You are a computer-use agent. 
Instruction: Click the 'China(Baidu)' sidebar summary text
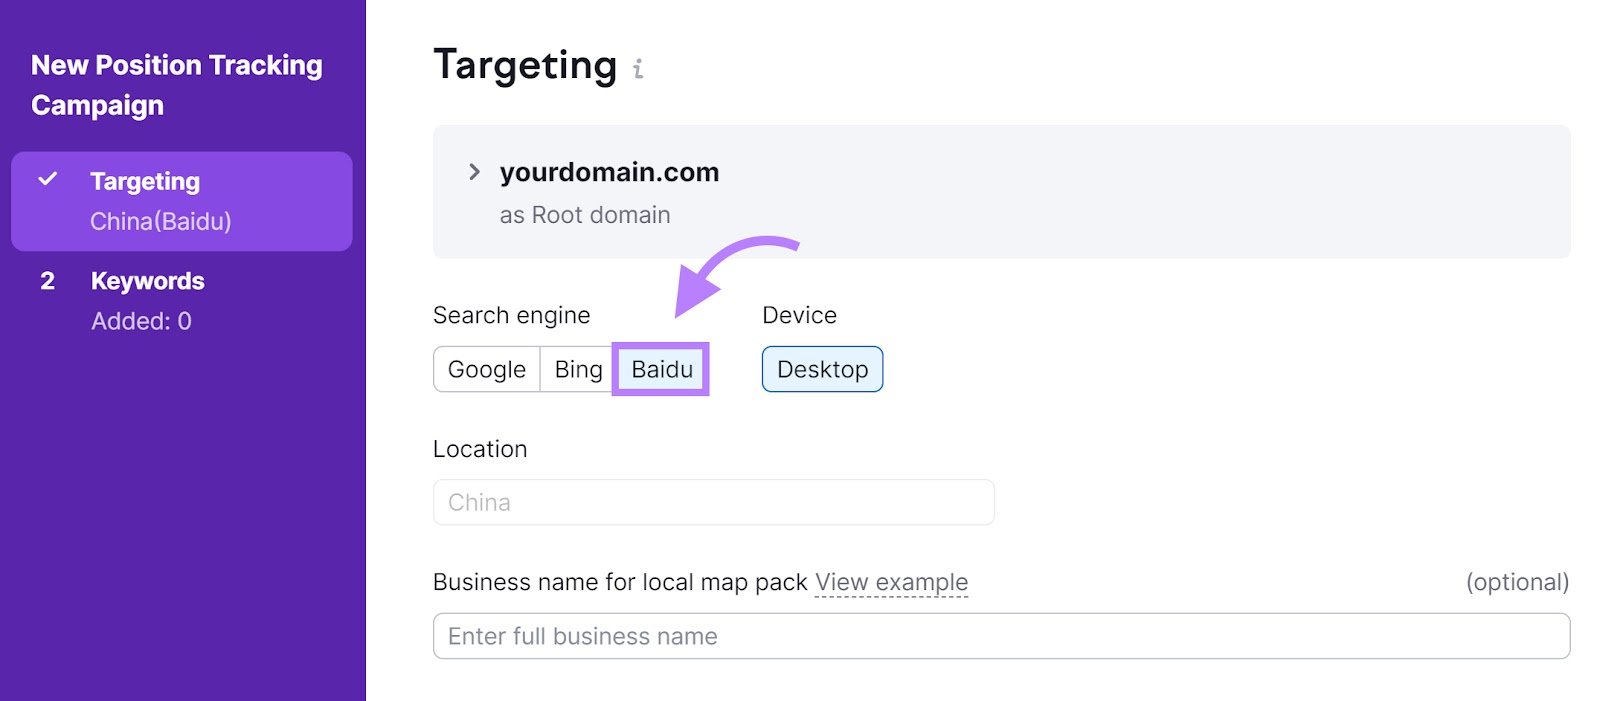click(x=161, y=221)
